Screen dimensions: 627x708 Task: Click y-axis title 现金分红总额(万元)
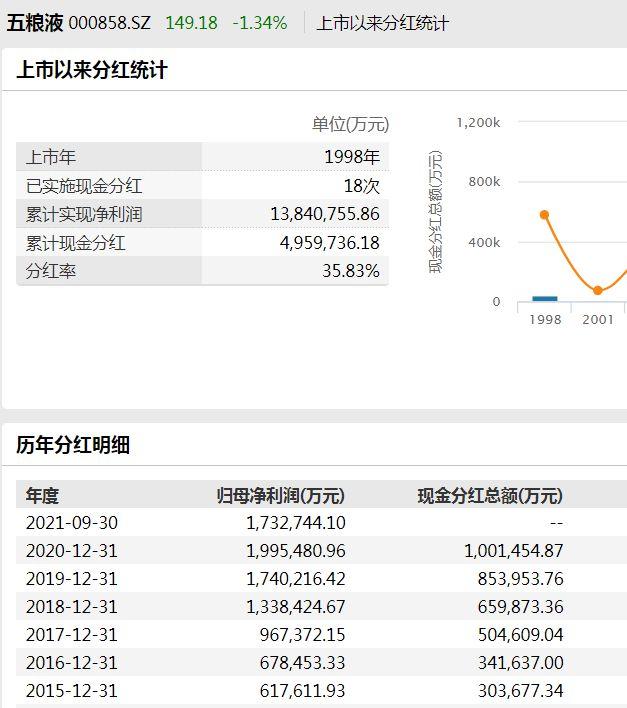click(435, 212)
